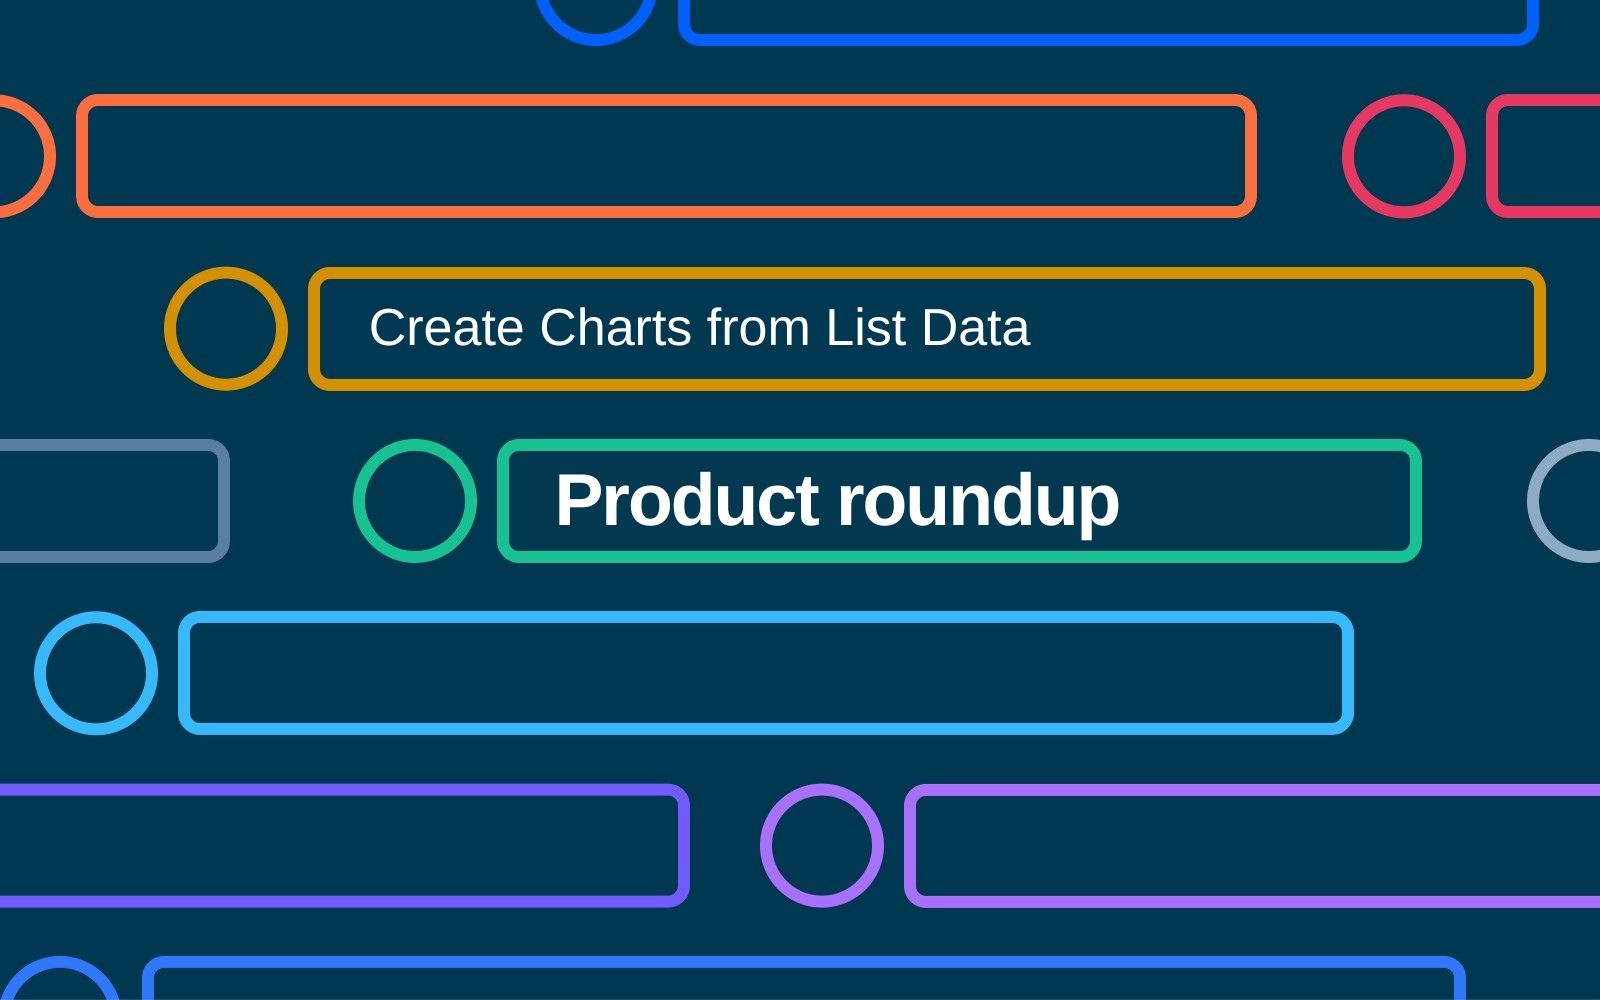Click the blue outlined bar along top edge

[1108, 22]
